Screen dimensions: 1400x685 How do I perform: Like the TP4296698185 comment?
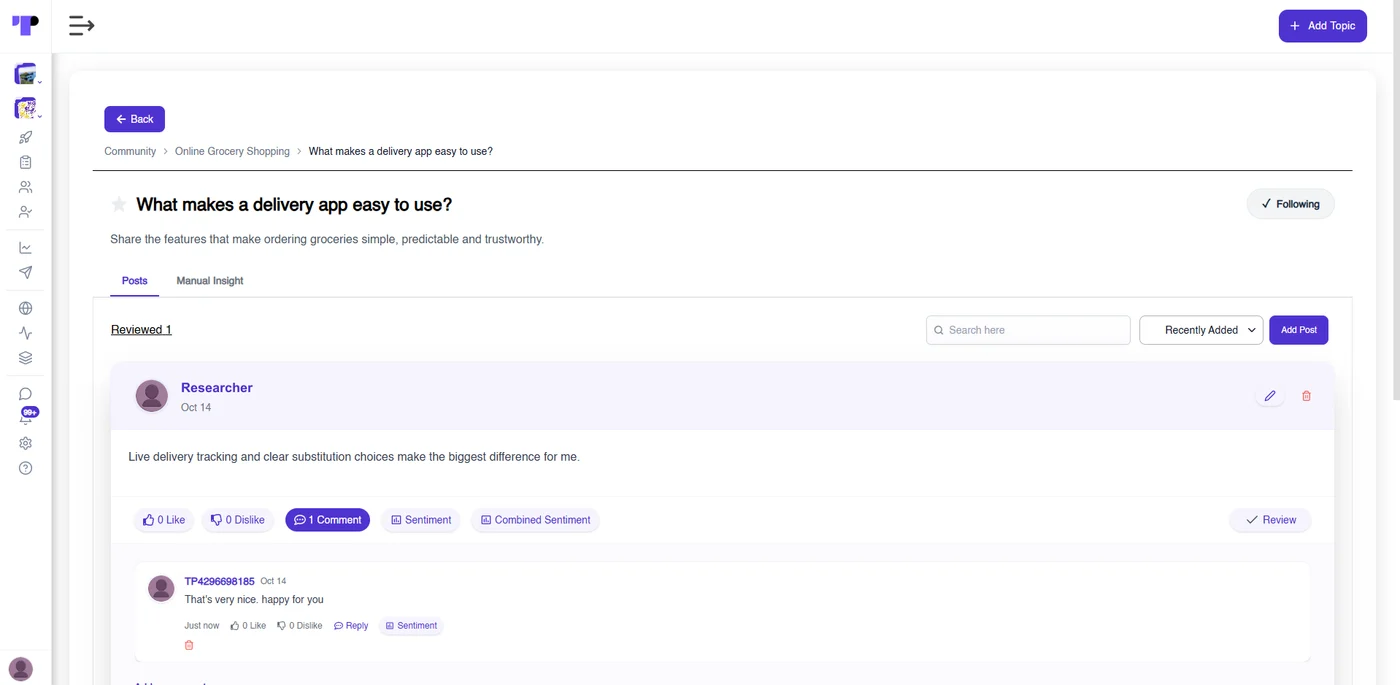tap(248, 626)
